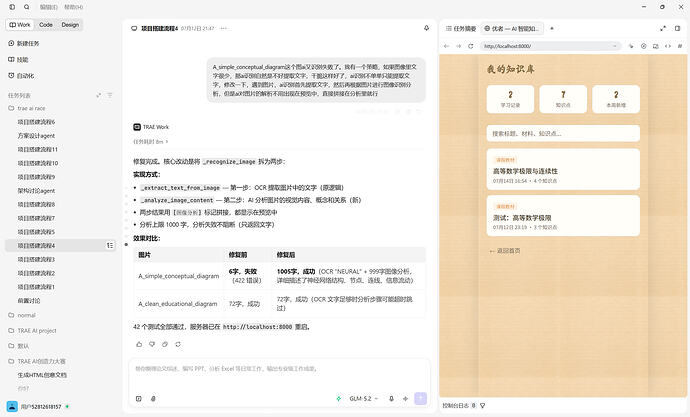This screenshot has height=417, width=690.
Task: Open task 项目搭建流程2
Action: [36, 273]
